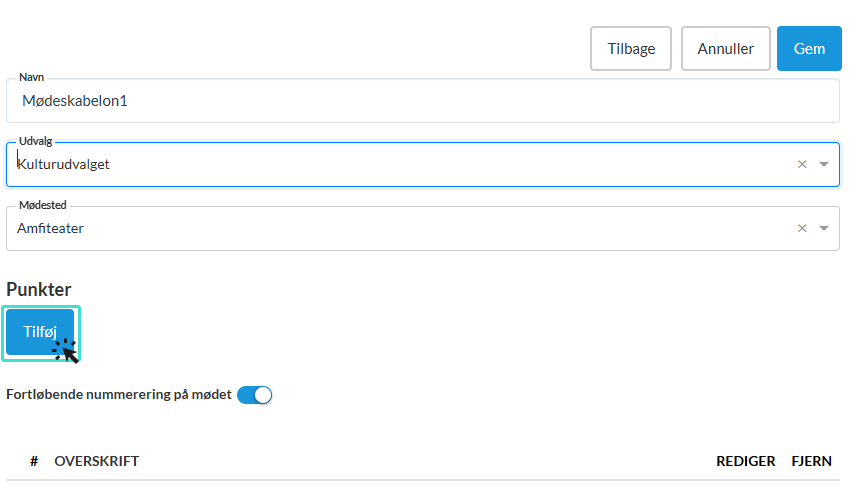Click the Amfiteater combo box field

[x=400, y=228]
